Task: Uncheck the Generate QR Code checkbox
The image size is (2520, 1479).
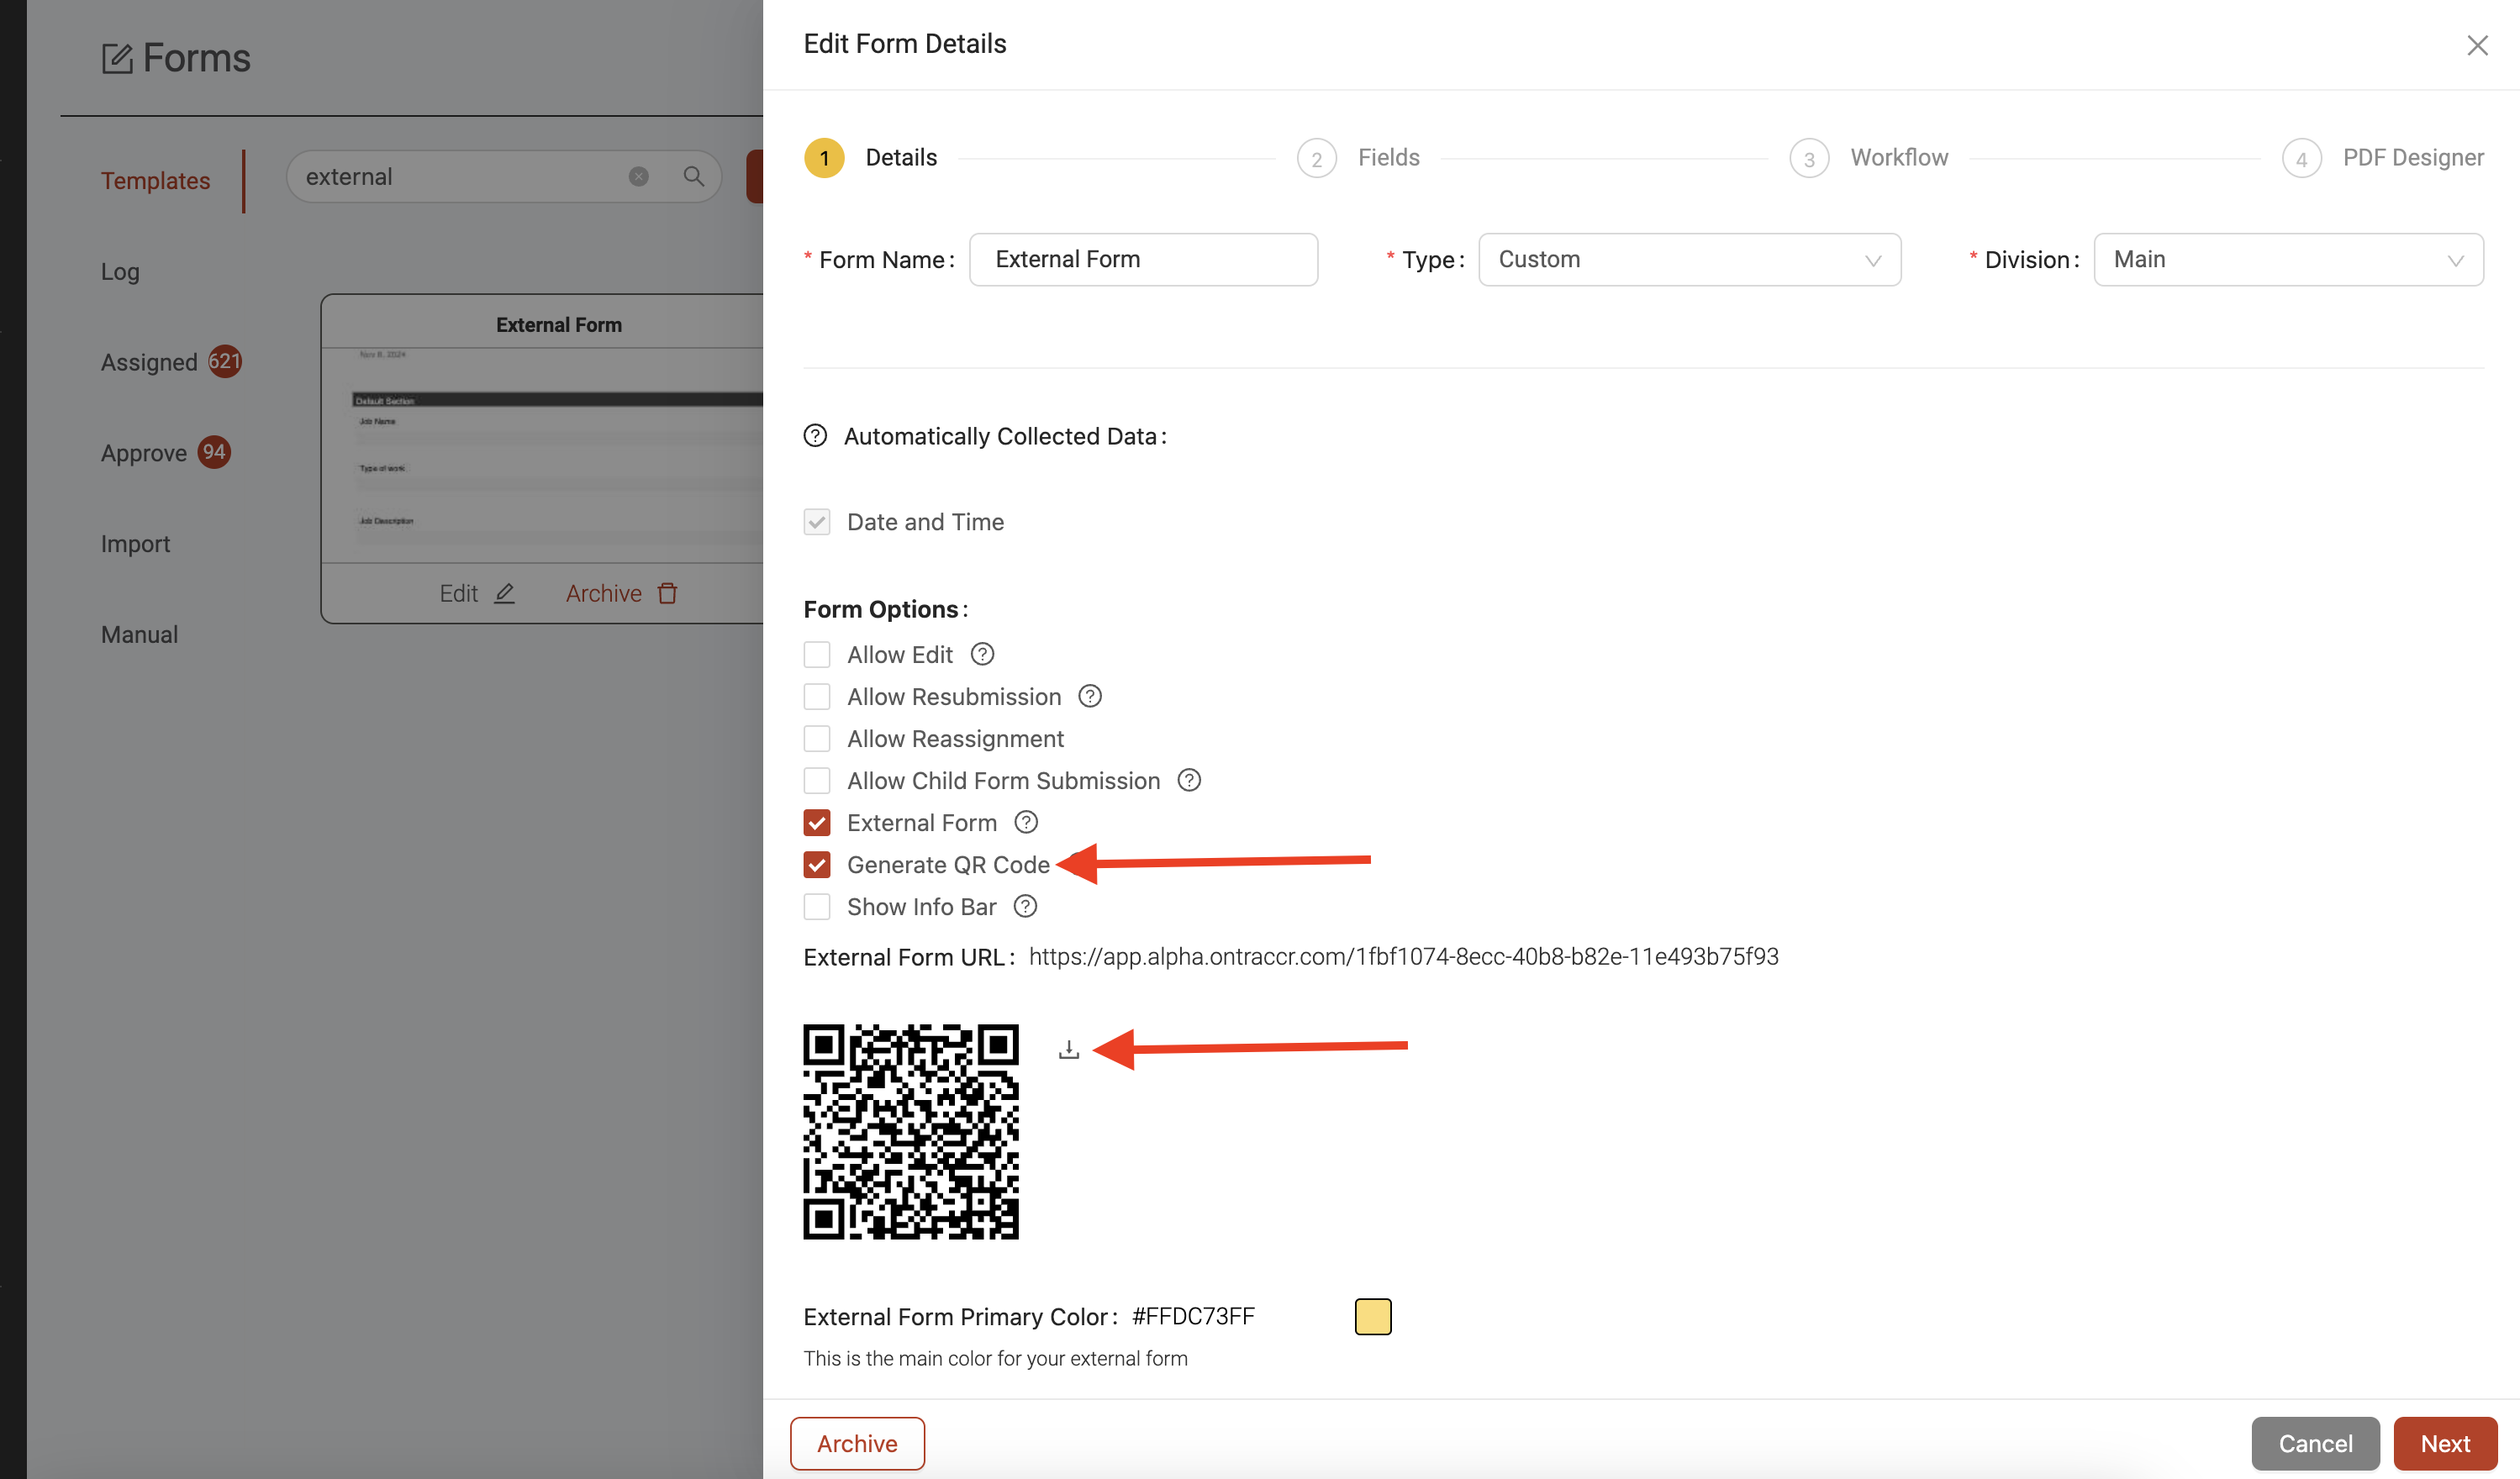Action: coord(817,864)
